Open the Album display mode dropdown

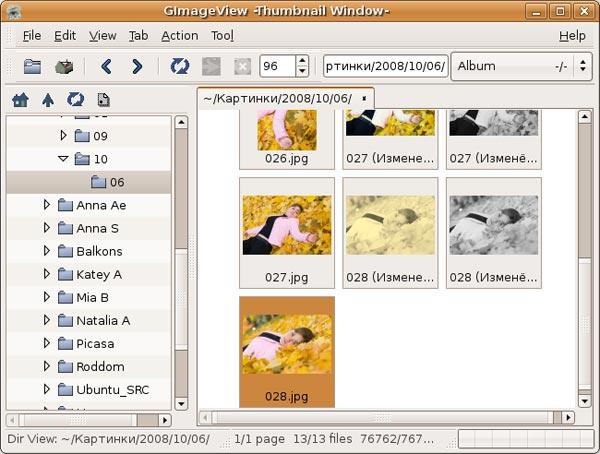pyautogui.click(x=522, y=66)
